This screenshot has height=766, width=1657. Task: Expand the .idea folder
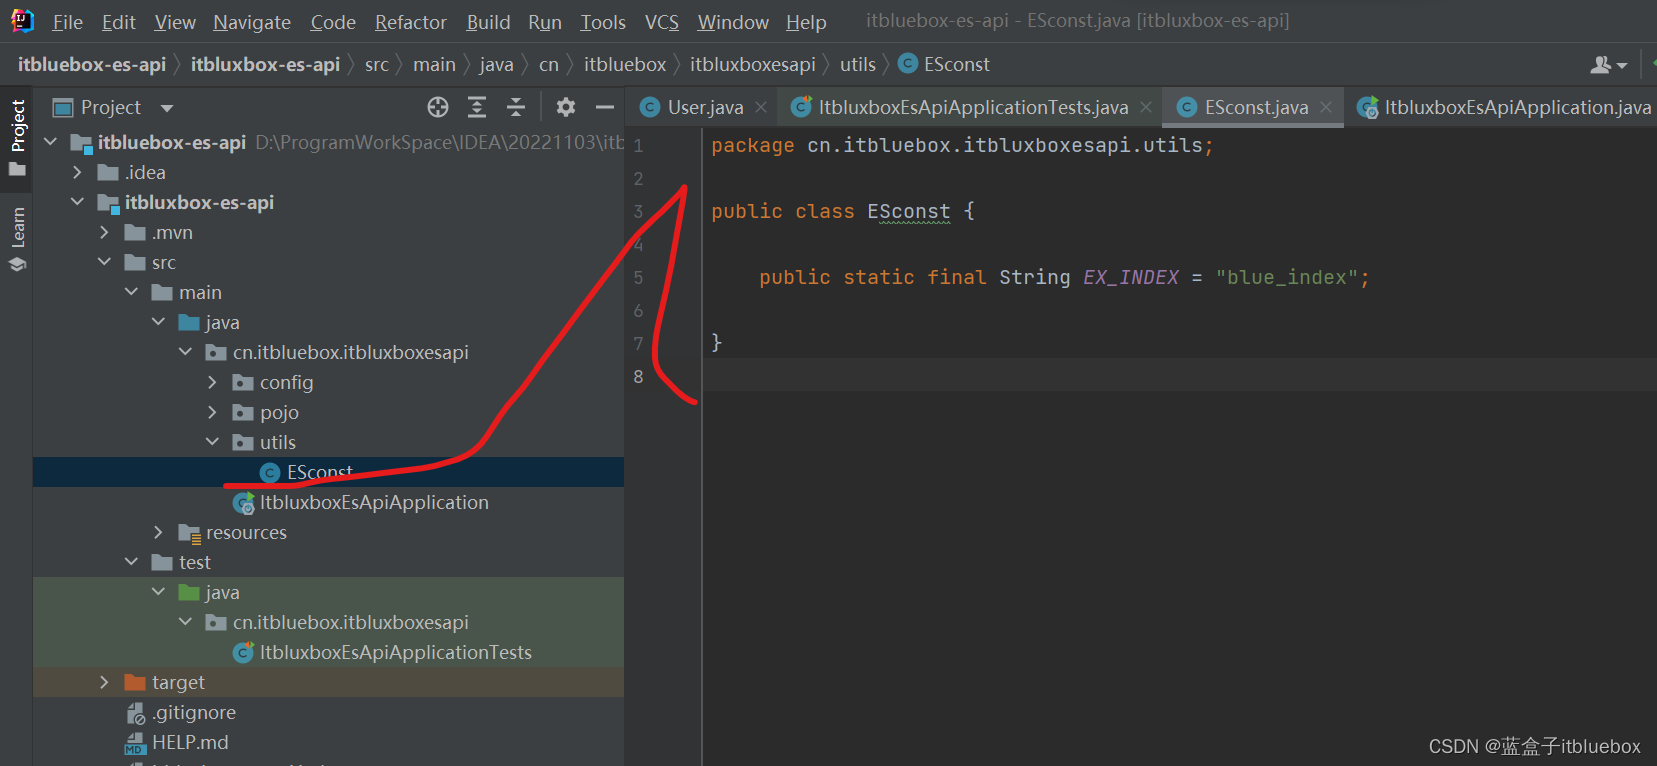pyautogui.click(x=77, y=172)
